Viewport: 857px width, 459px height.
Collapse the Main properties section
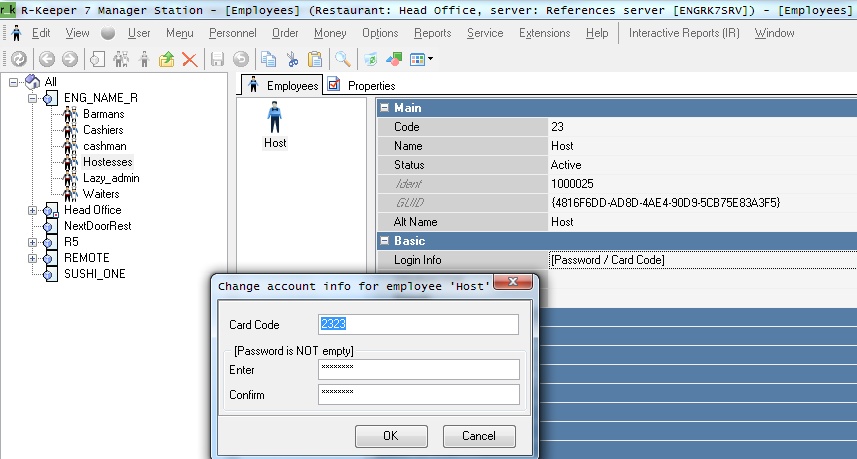tap(384, 108)
